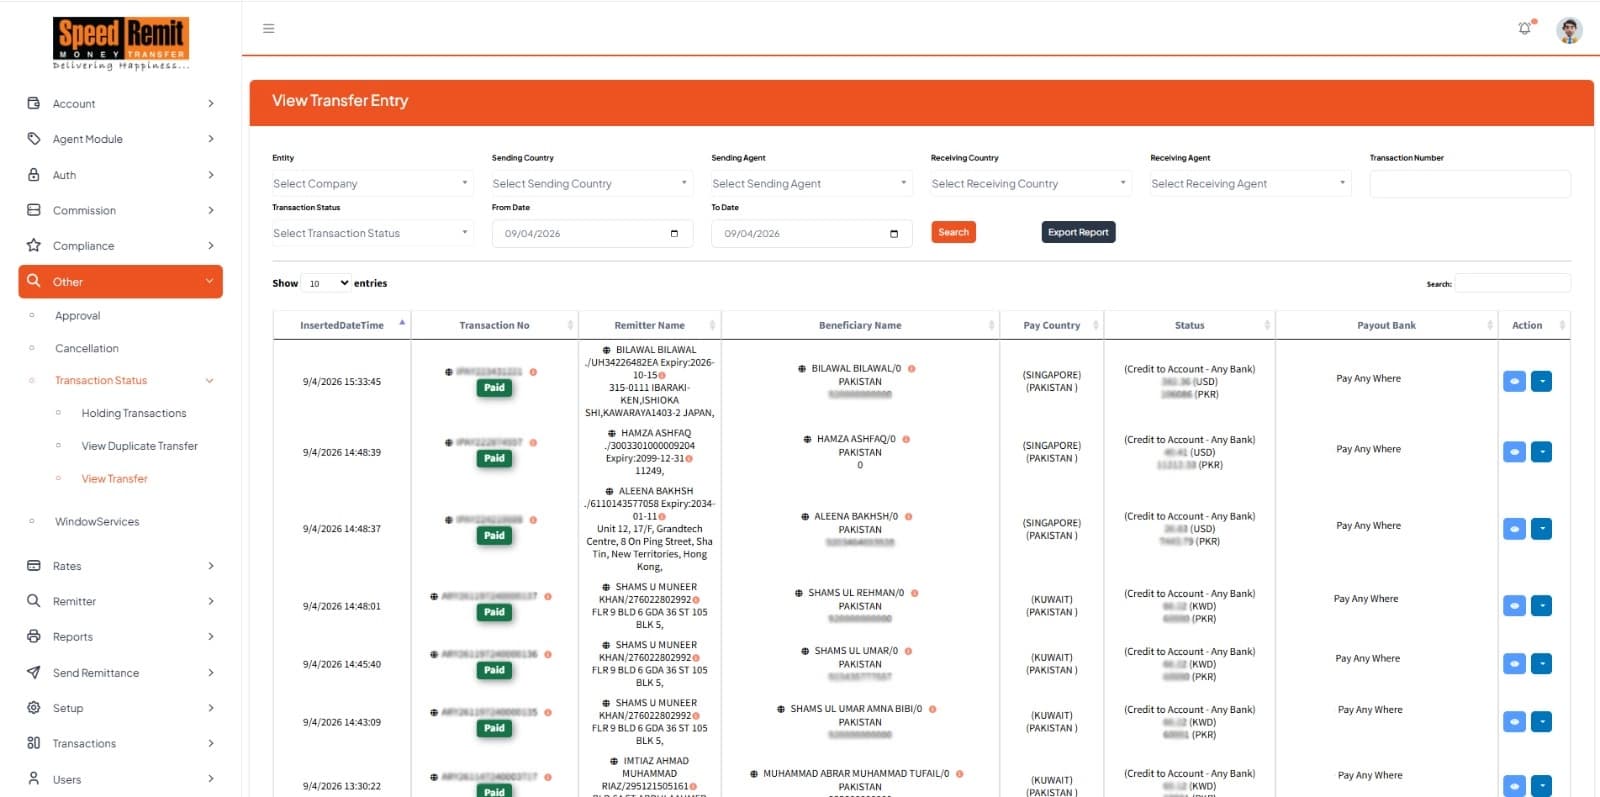Click the Auth lock icon
This screenshot has width=1600, height=797.
pos(34,175)
